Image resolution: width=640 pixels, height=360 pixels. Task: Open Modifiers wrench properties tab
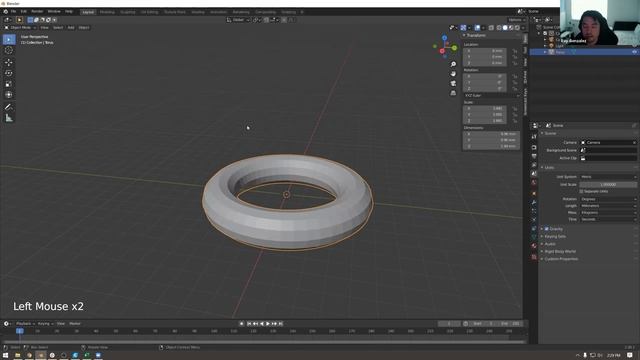(534, 202)
